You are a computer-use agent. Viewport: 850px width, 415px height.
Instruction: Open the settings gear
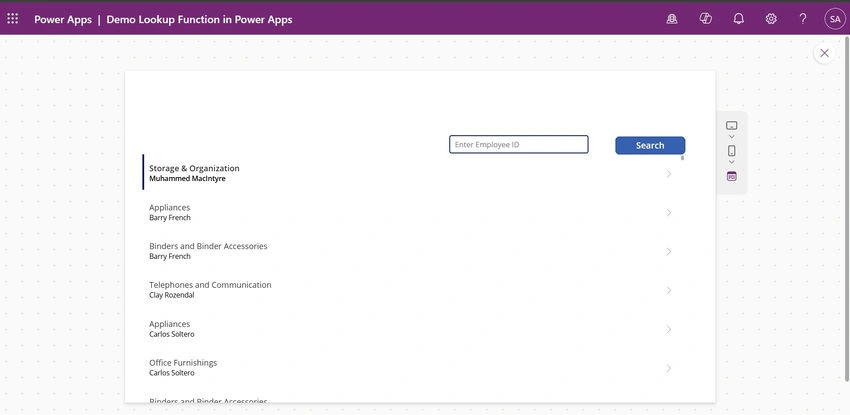(x=771, y=19)
